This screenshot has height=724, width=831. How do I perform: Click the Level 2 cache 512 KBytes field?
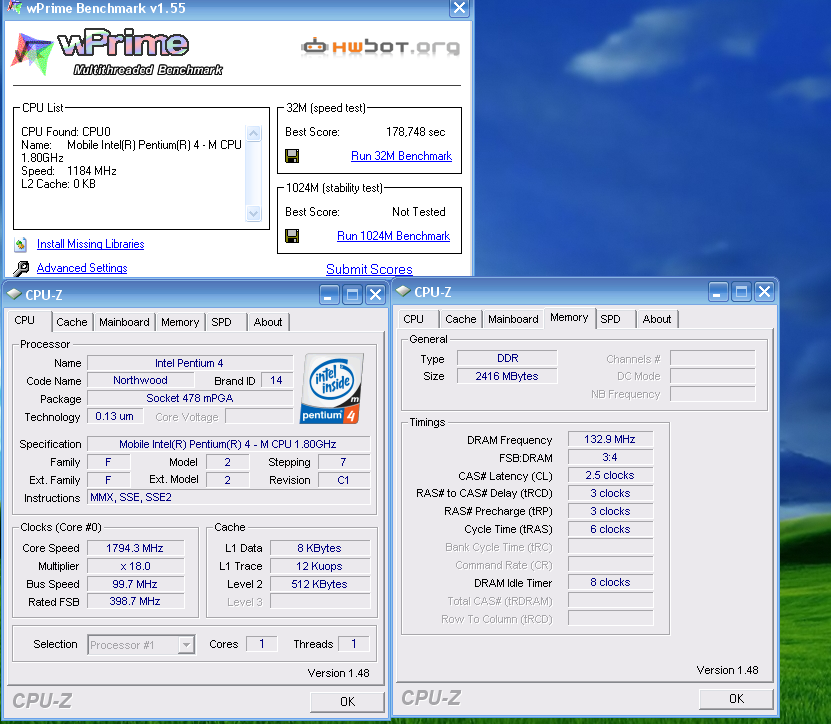pos(320,584)
